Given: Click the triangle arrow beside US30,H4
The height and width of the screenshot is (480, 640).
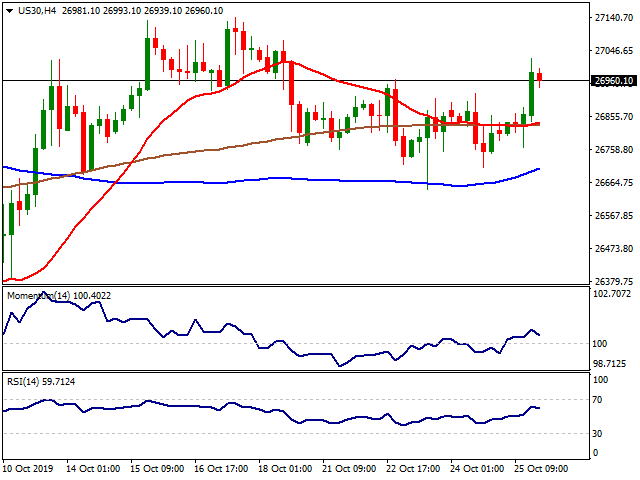Looking at the screenshot, I should click(9, 11).
